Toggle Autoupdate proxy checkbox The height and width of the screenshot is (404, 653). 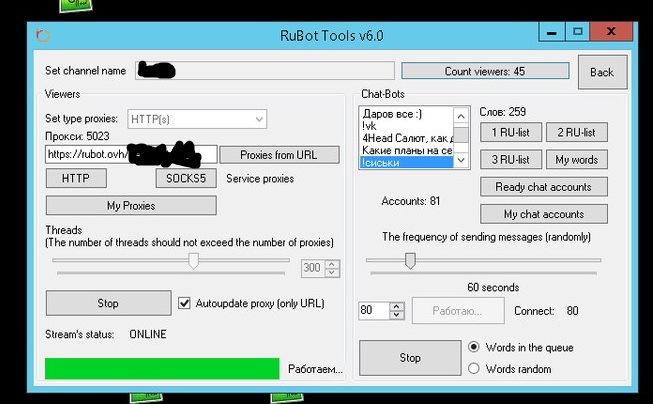(184, 303)
